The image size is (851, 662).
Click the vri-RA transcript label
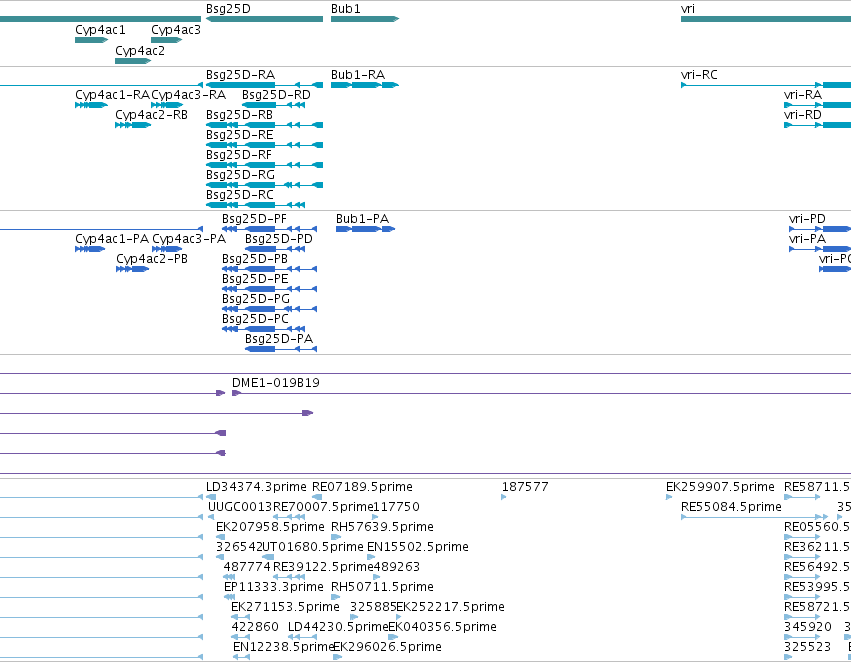point(803,95)
